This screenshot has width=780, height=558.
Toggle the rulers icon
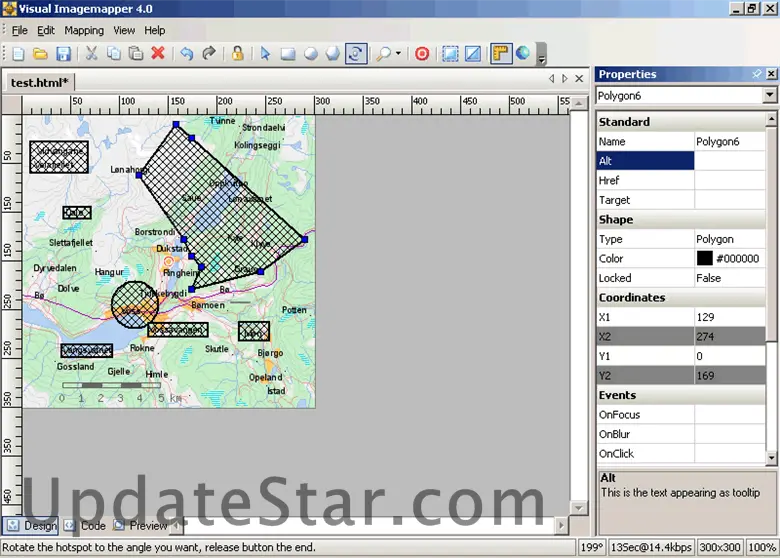tap(501, 54)
